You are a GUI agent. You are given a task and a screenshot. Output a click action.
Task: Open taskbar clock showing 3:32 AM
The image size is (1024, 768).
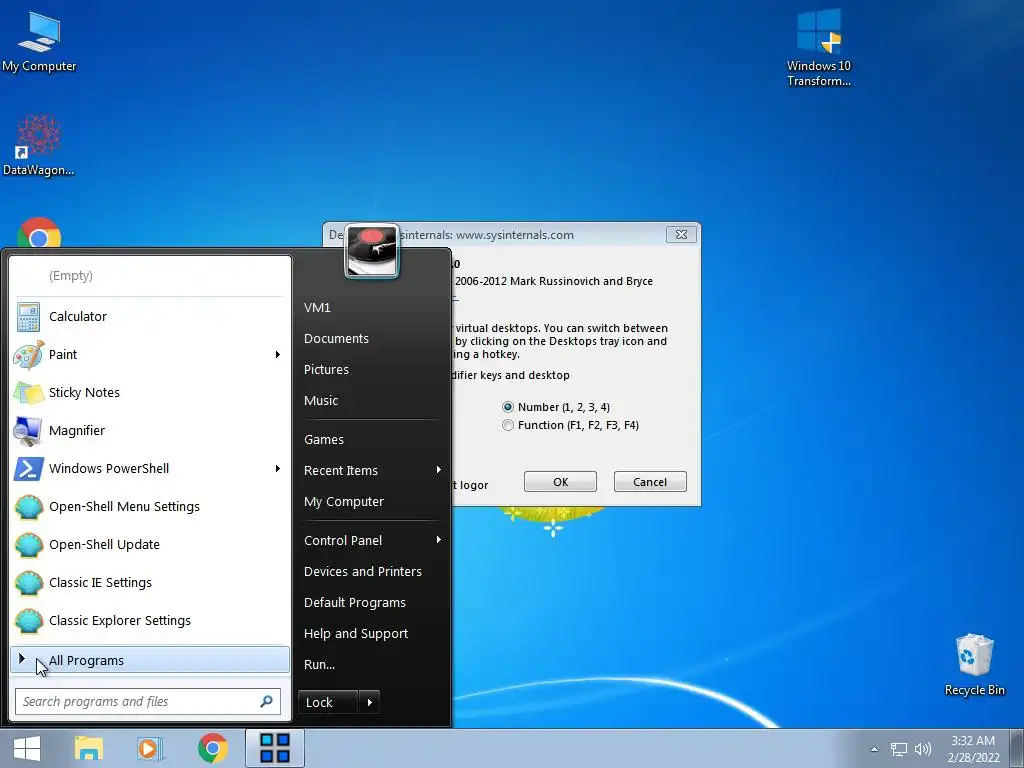coord(973,749)
